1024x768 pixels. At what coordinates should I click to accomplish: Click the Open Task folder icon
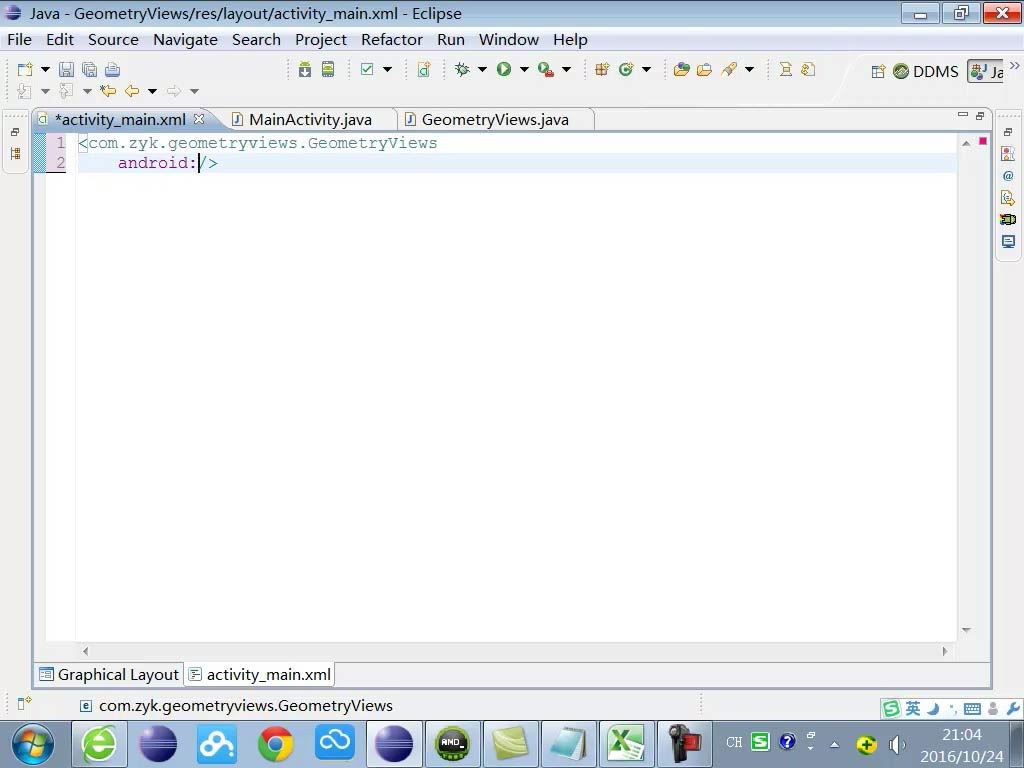[704, 69]
